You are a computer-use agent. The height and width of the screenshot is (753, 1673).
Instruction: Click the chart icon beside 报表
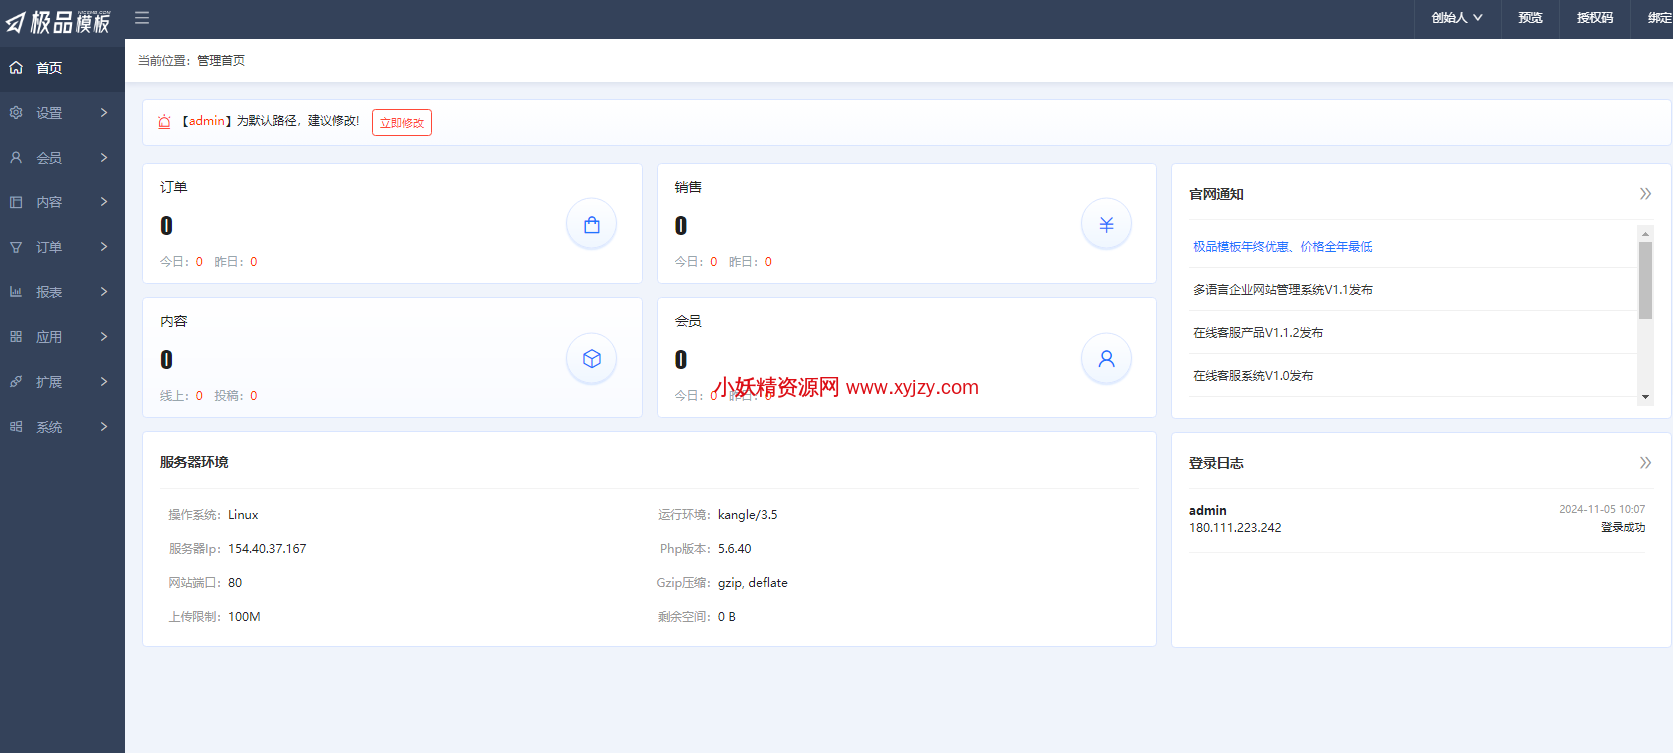[16, 292]
